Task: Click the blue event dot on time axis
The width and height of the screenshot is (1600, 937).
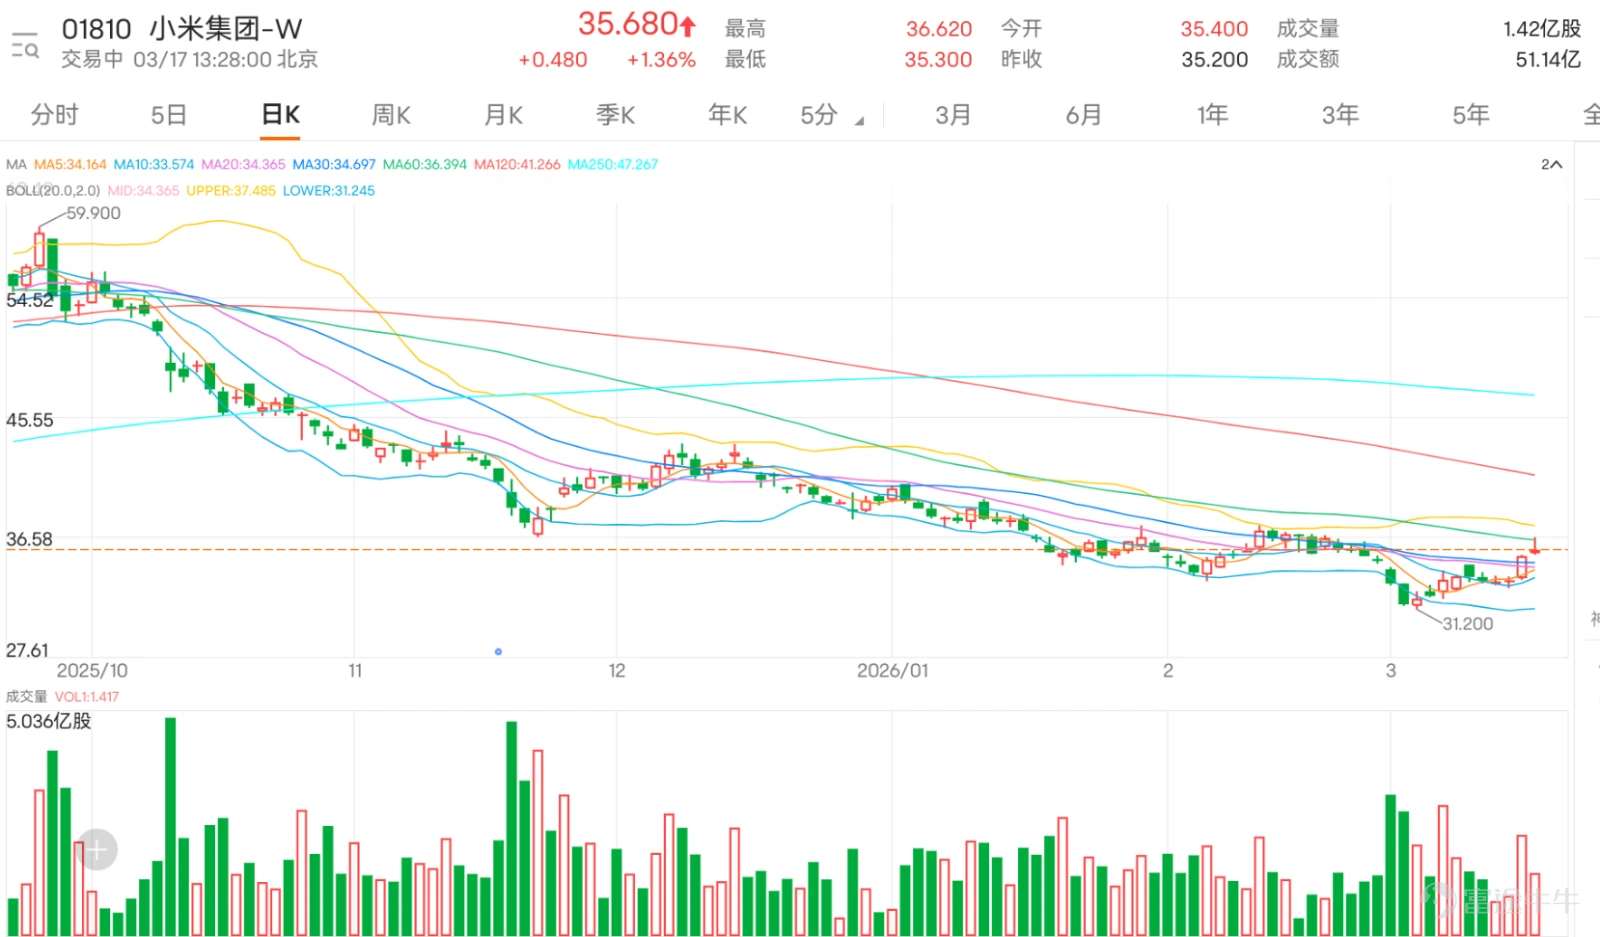Action: tap(498, 651)
